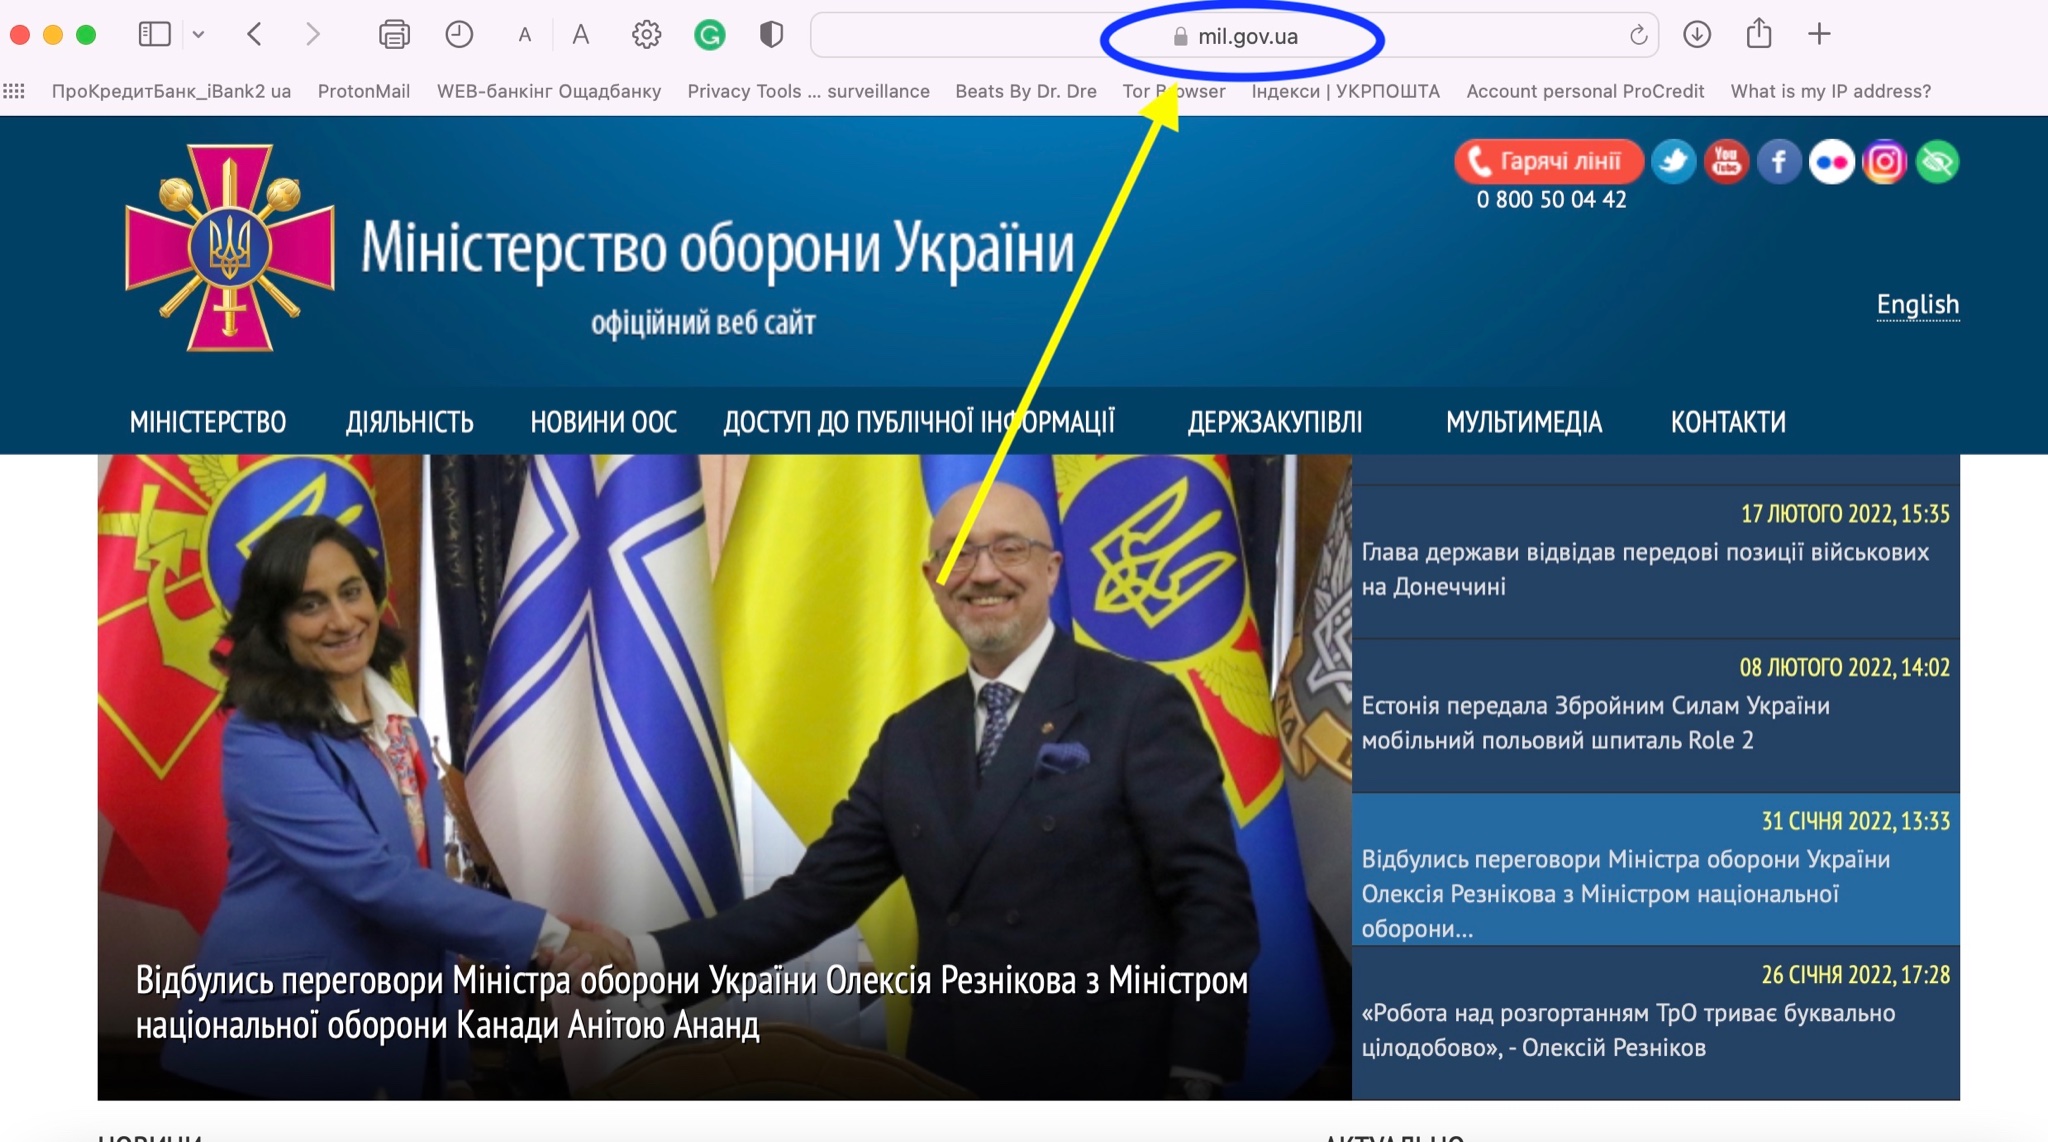Toggle the accessibility eye icon

1938,162
